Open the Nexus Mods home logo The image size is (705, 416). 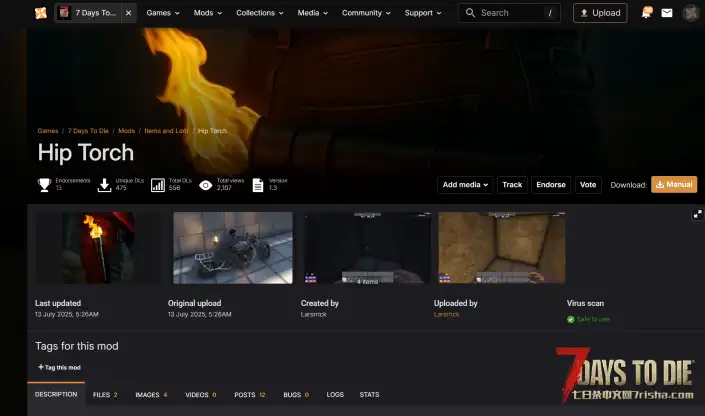tap(41, 13)
